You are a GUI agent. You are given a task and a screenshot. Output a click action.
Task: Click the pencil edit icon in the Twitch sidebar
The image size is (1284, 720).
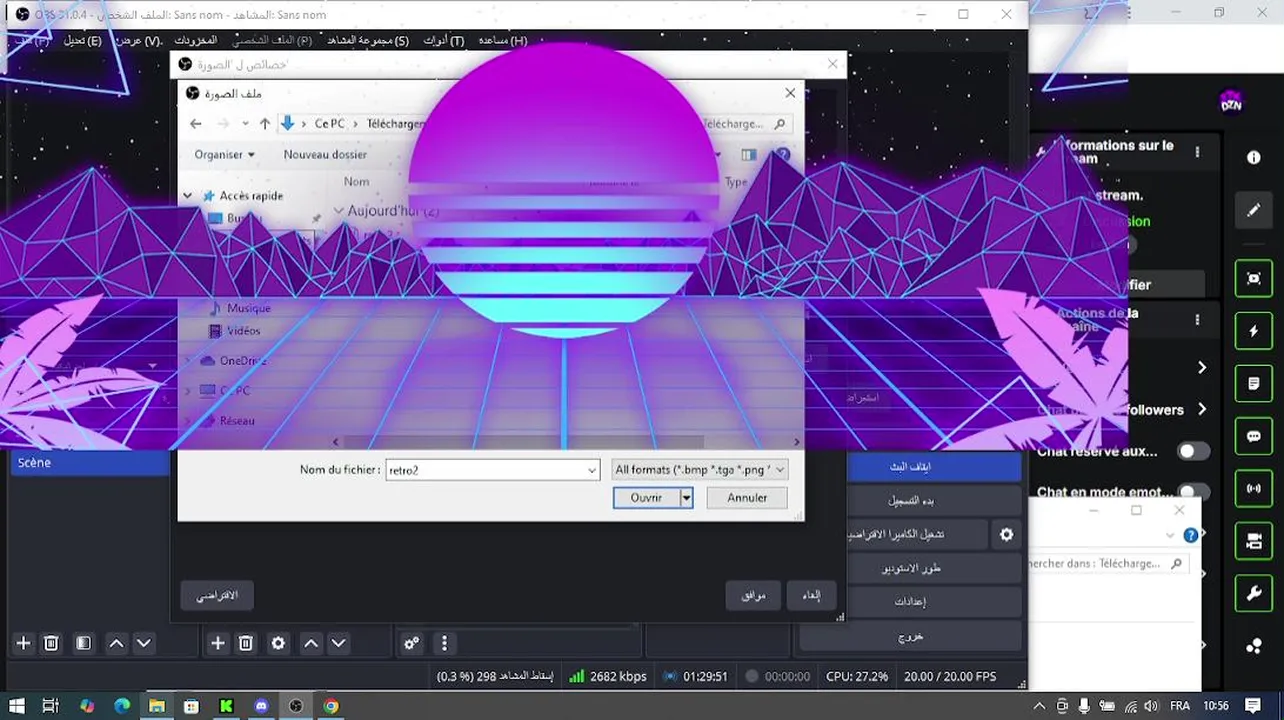tap(1253, 210)
